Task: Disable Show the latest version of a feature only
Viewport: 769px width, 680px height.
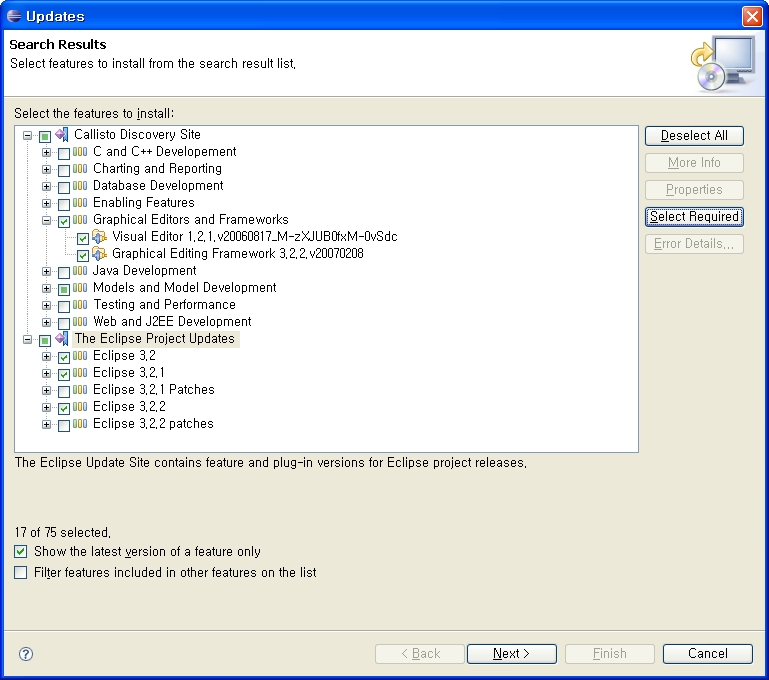Action: 21,552
